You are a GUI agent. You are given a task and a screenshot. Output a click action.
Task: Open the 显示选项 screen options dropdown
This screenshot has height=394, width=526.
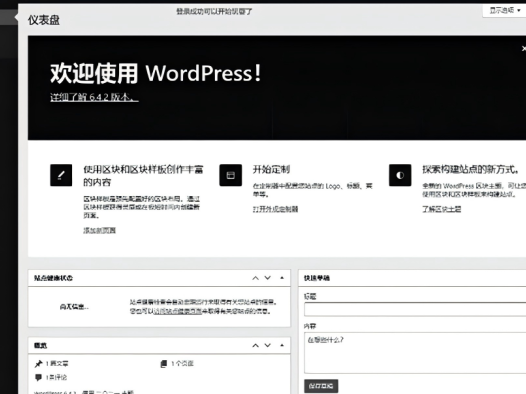coord(504,11)
